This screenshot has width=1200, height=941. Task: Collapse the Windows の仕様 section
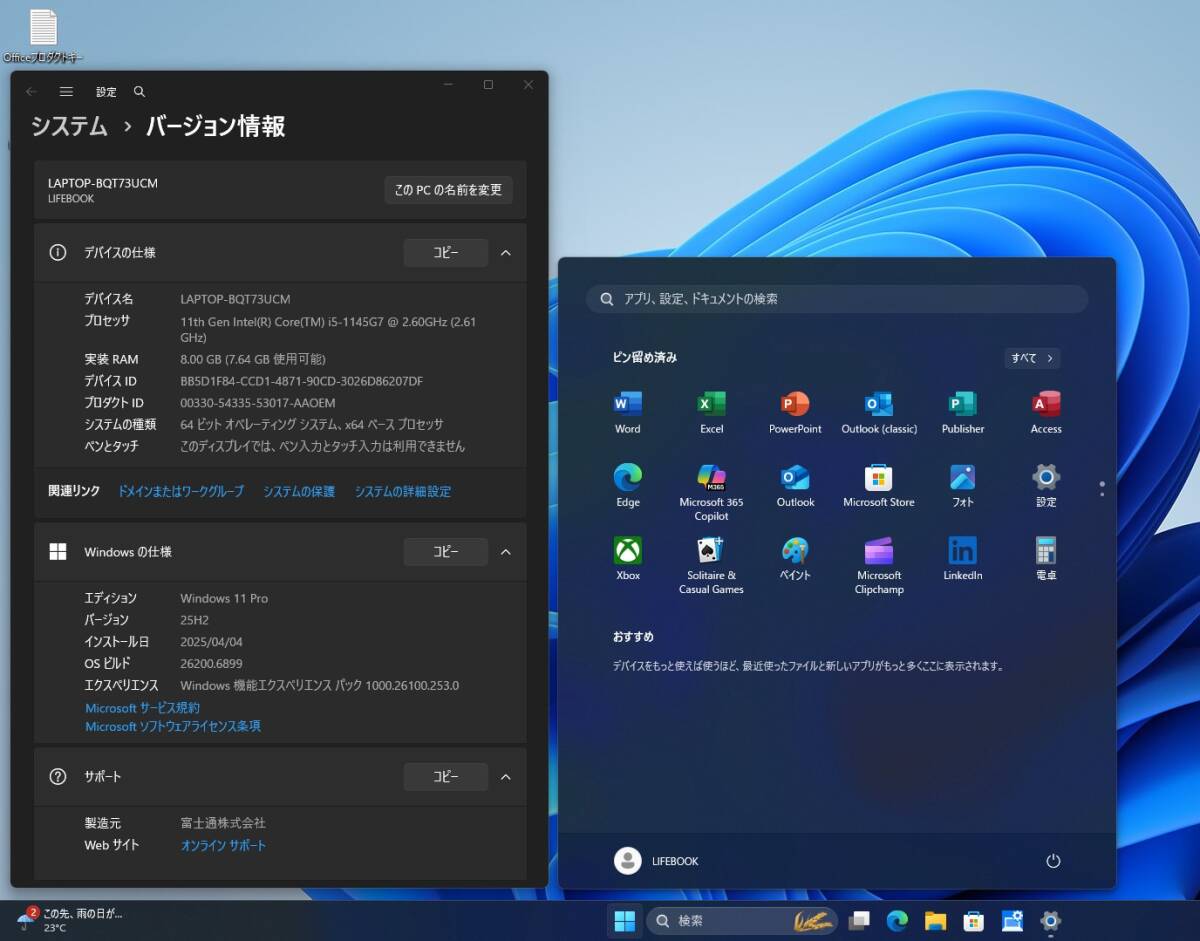pos(505,552)
